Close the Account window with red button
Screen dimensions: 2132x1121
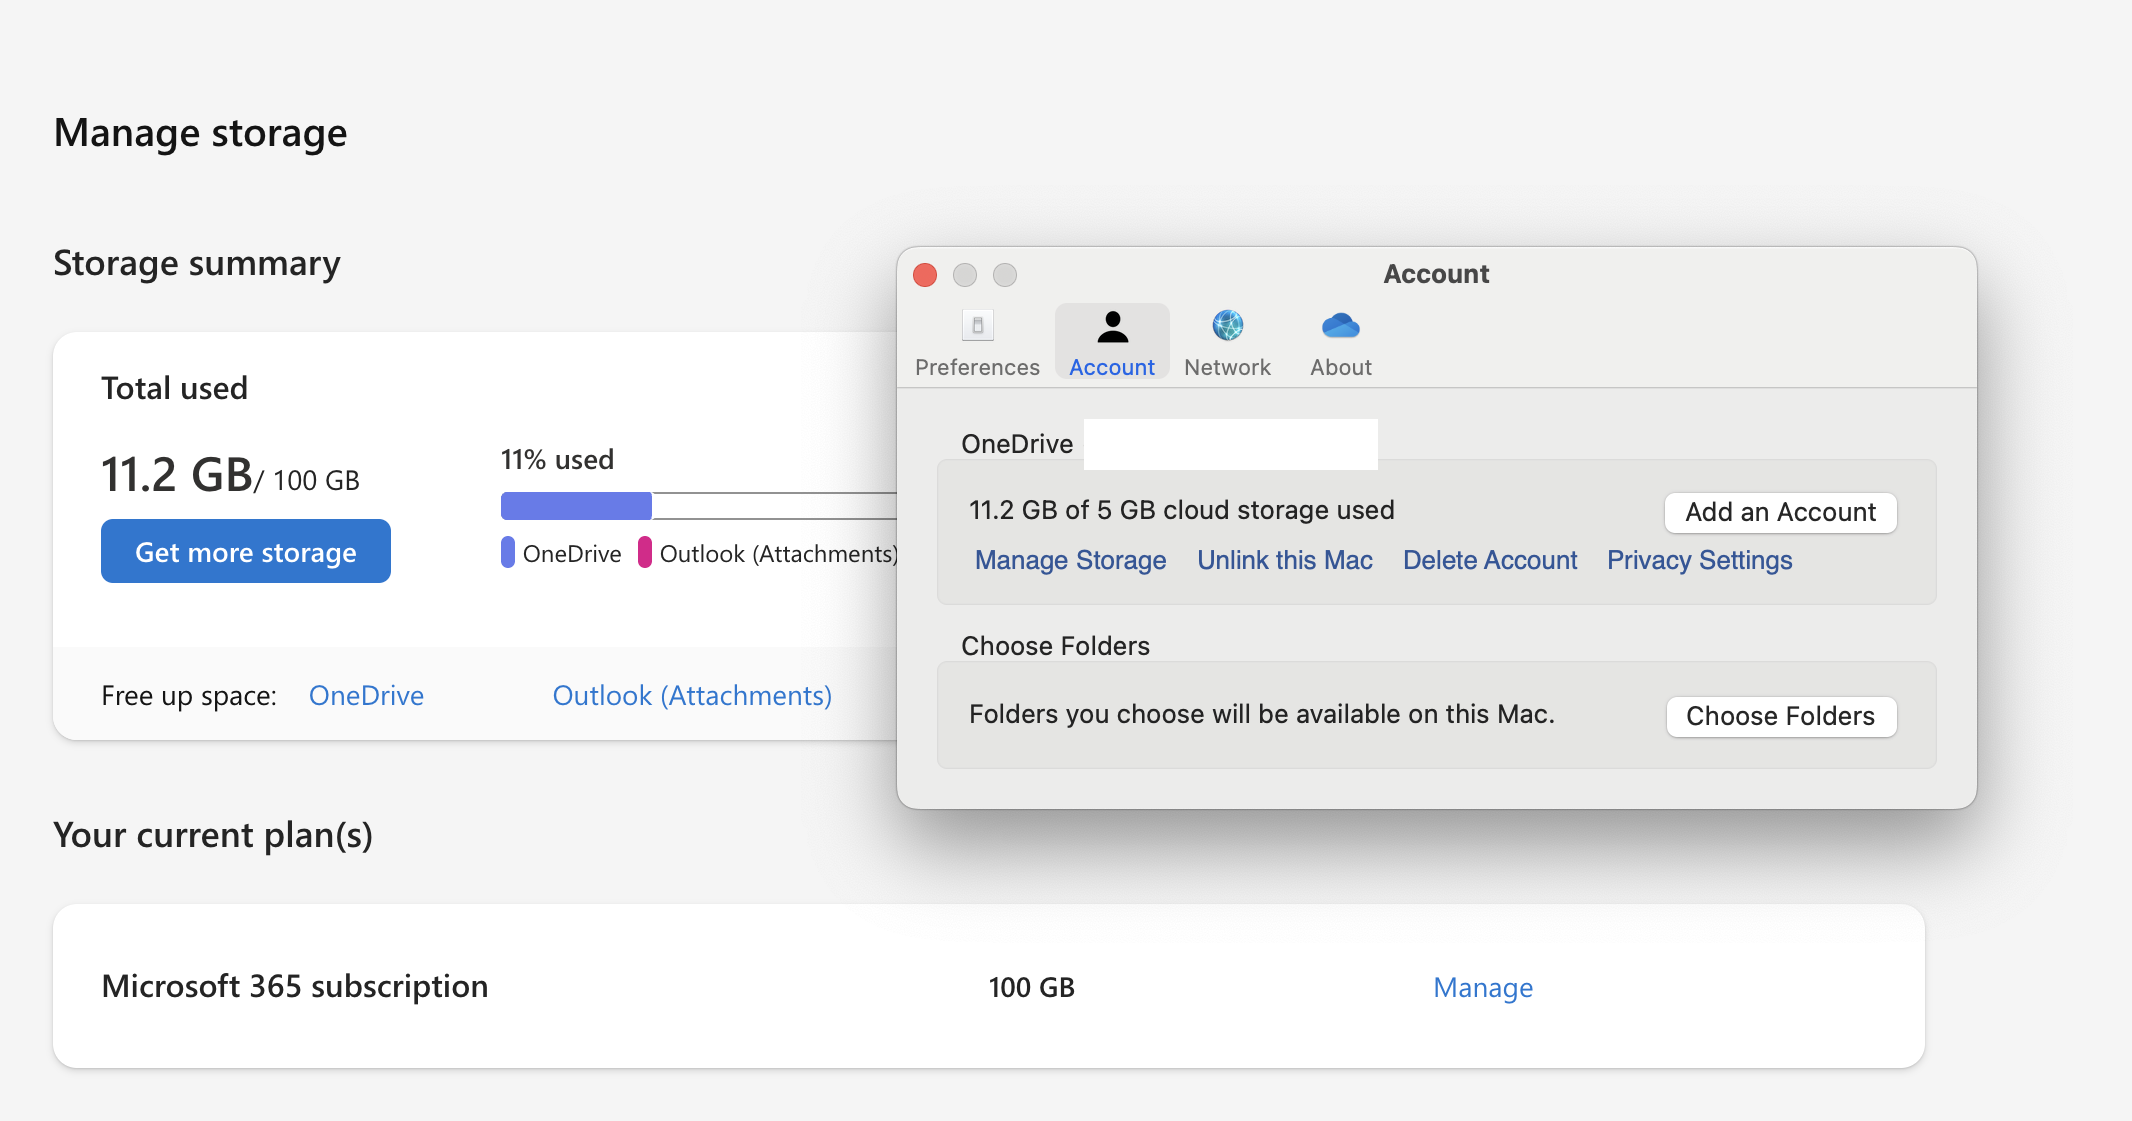925,275
